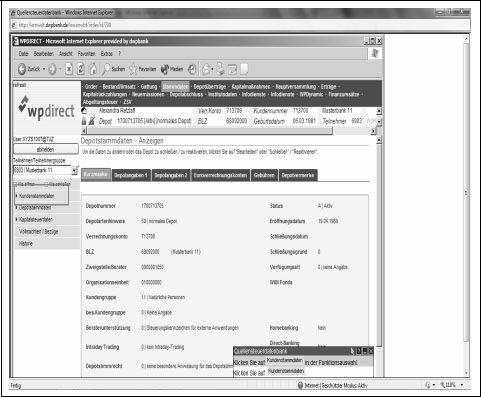This screenshot has width=481, height=397.
Task: Tick the 'Alle öffnen' checkbox
Action: (15, 184)
